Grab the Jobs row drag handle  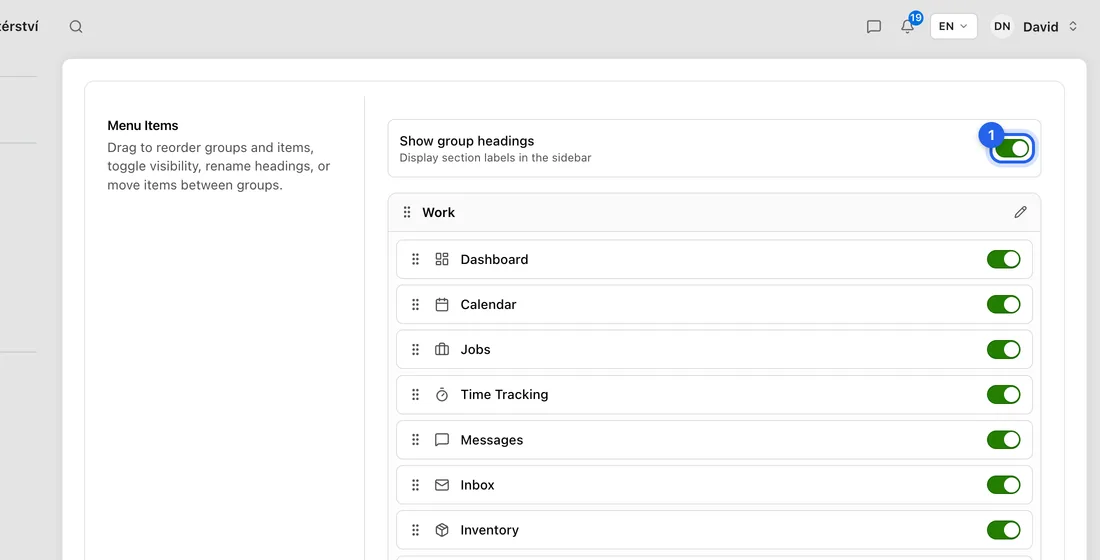click(415, 349)
